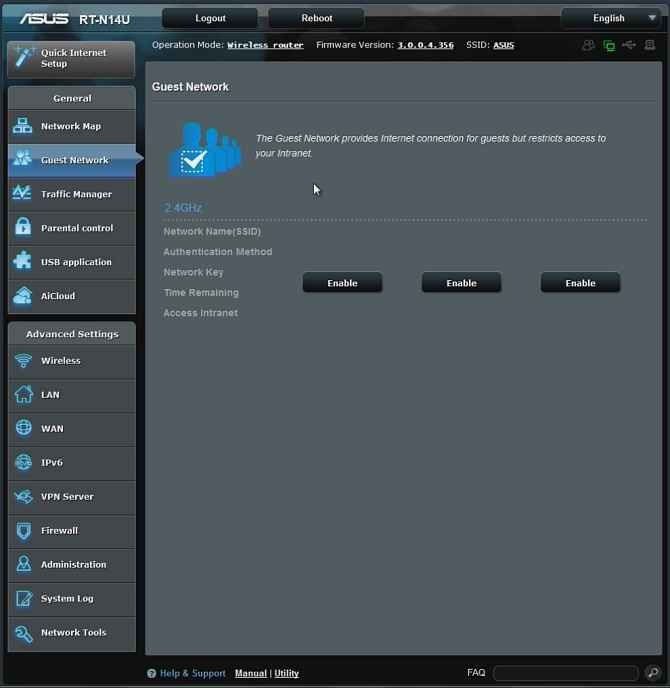This screenshot has height=688, width=670.
Task: Click the System Log notepad icon
Action: pos(24,598)
